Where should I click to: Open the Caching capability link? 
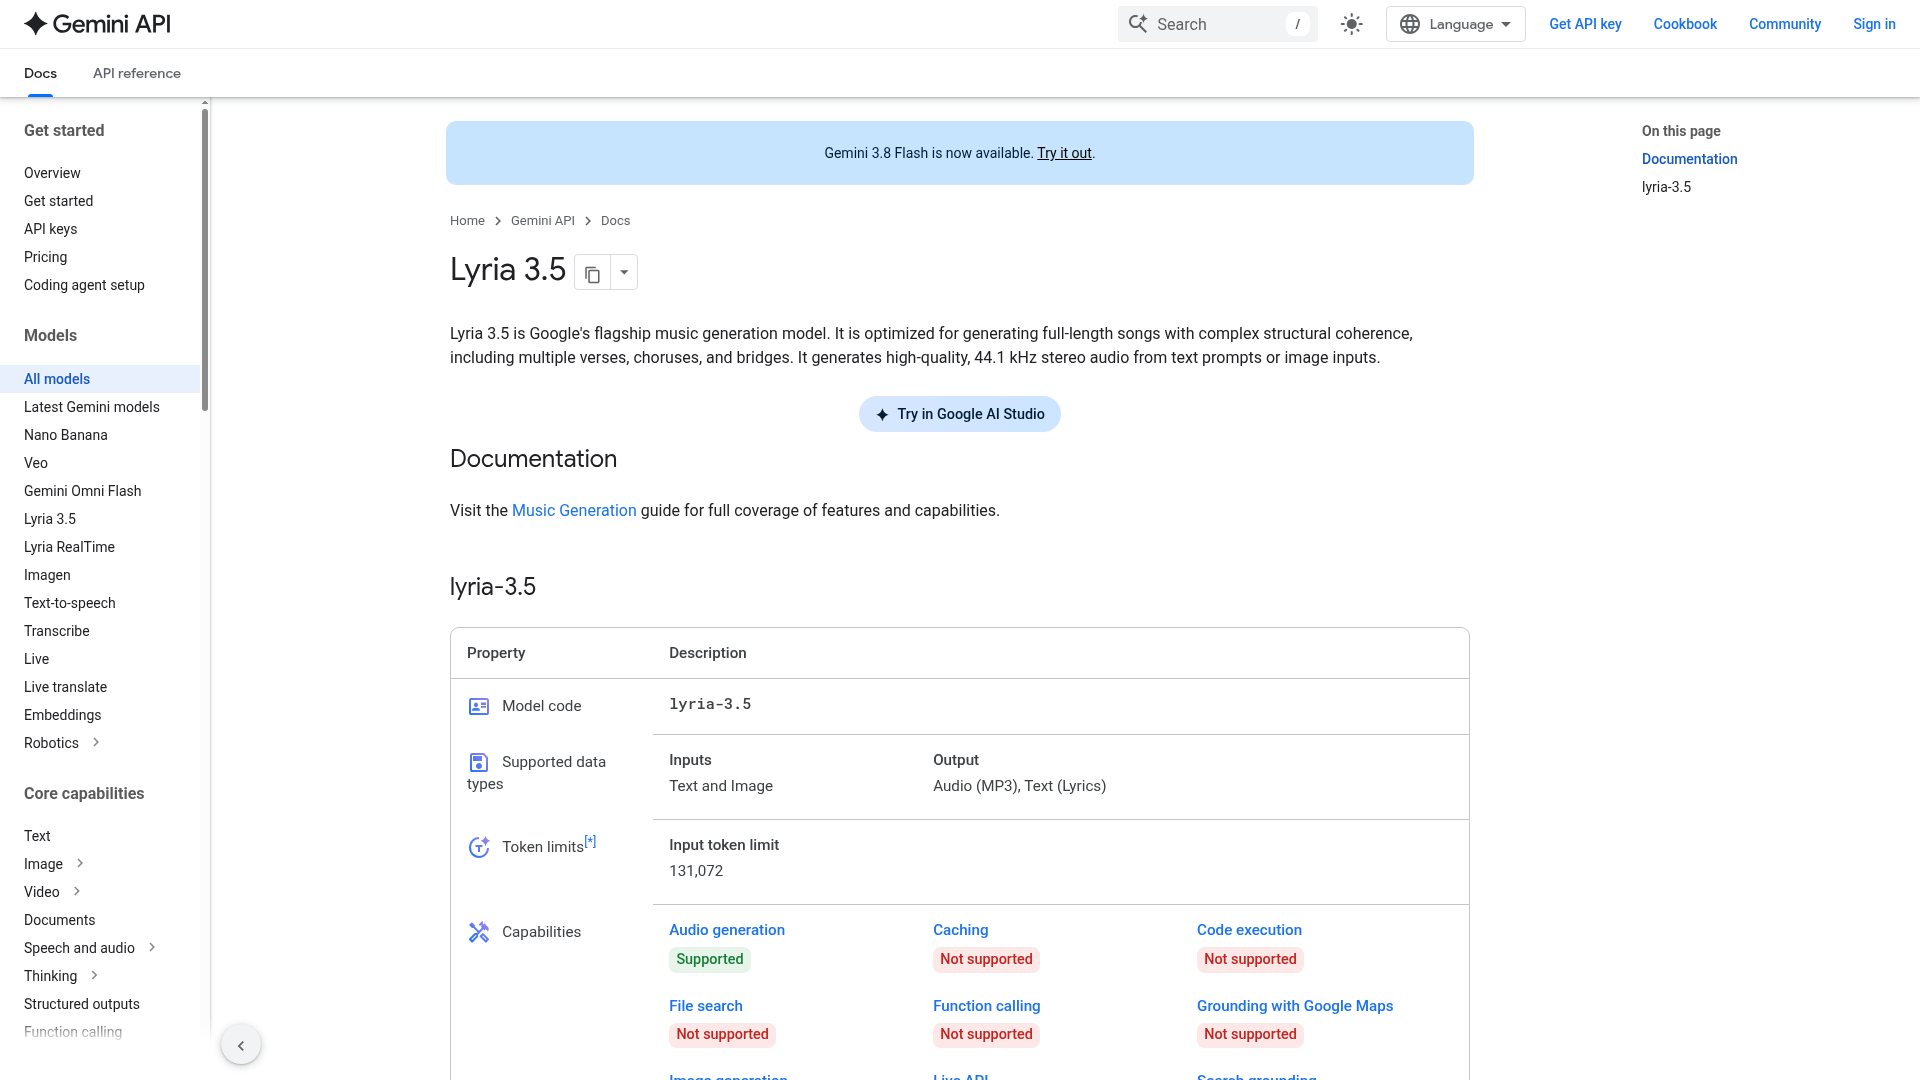coord(960,930)
